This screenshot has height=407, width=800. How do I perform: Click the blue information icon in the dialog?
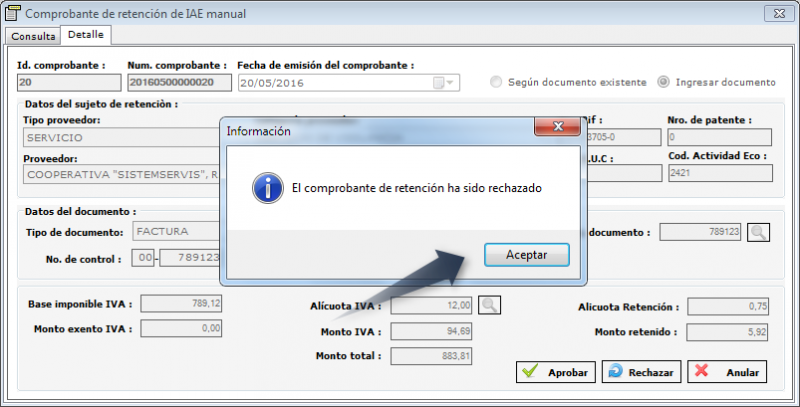[267, 188]
